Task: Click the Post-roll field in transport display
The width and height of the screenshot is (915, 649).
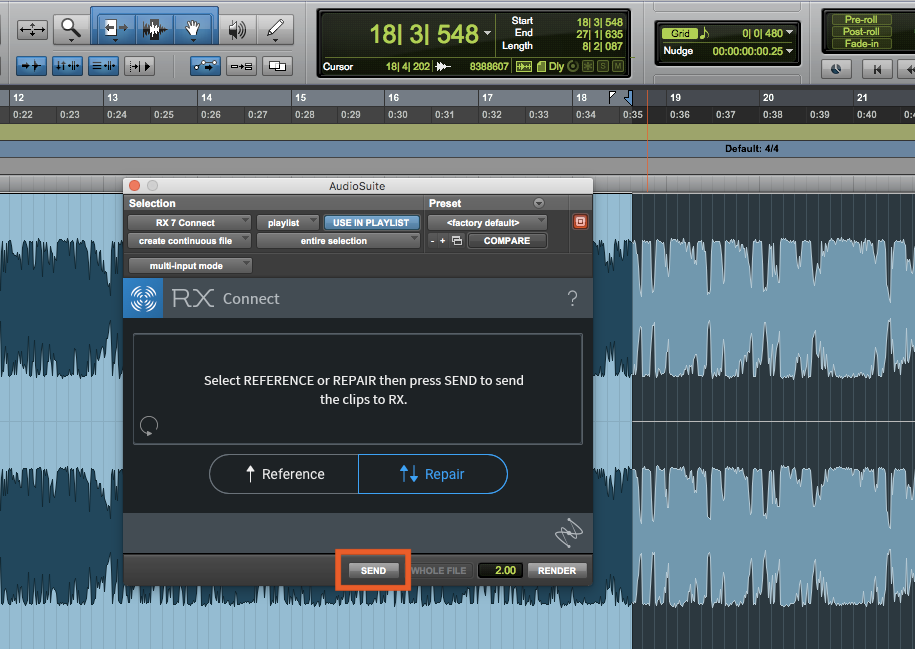Action: 861,32
